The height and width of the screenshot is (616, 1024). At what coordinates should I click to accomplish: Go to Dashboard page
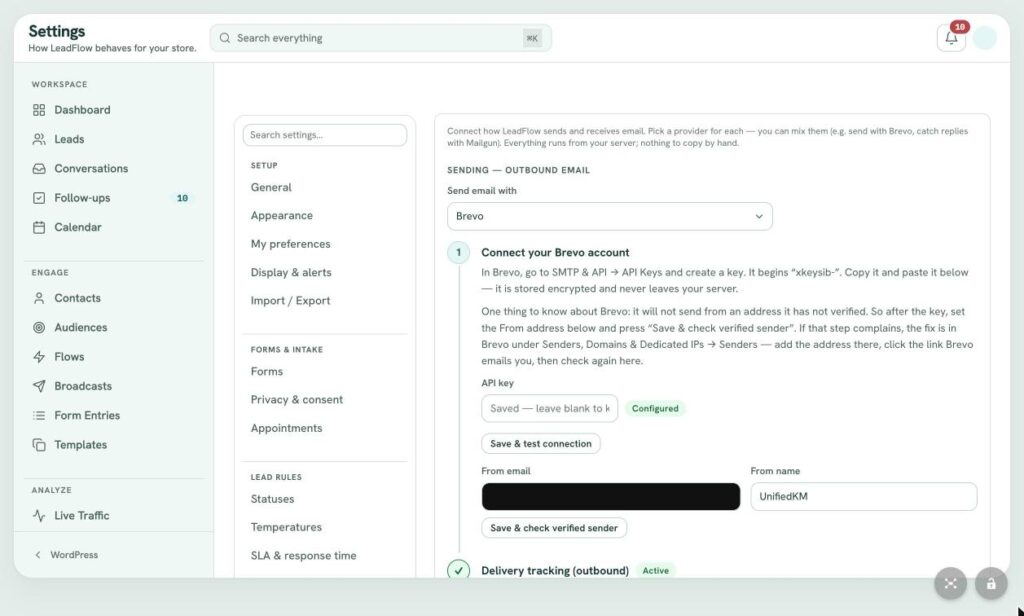pyautogui.click(x=82, y=110)
